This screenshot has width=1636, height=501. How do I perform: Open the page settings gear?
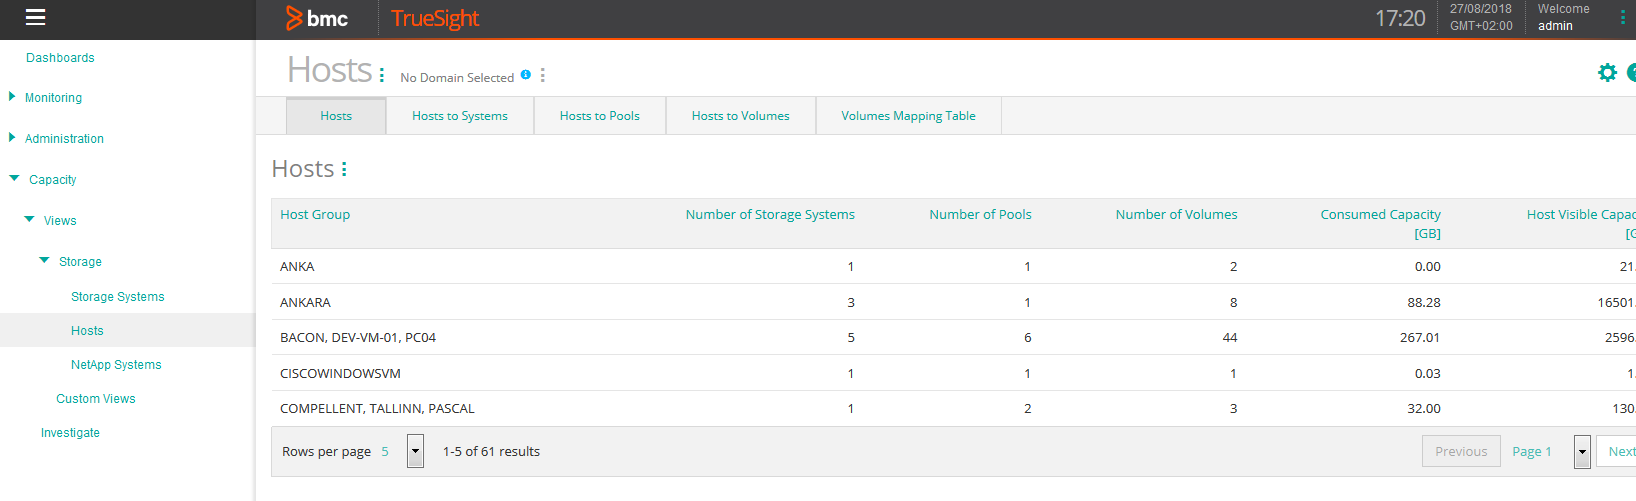(1607, 72)
